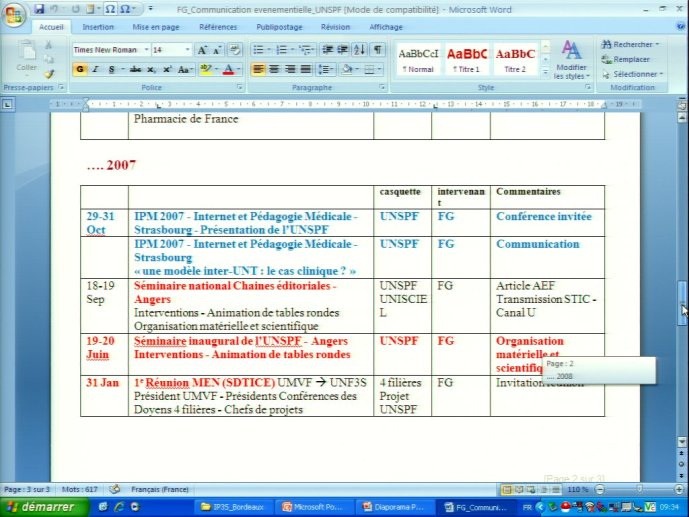
Task: Toggle paragraph marks display (¶)
Action: click(x=377, y=50)
